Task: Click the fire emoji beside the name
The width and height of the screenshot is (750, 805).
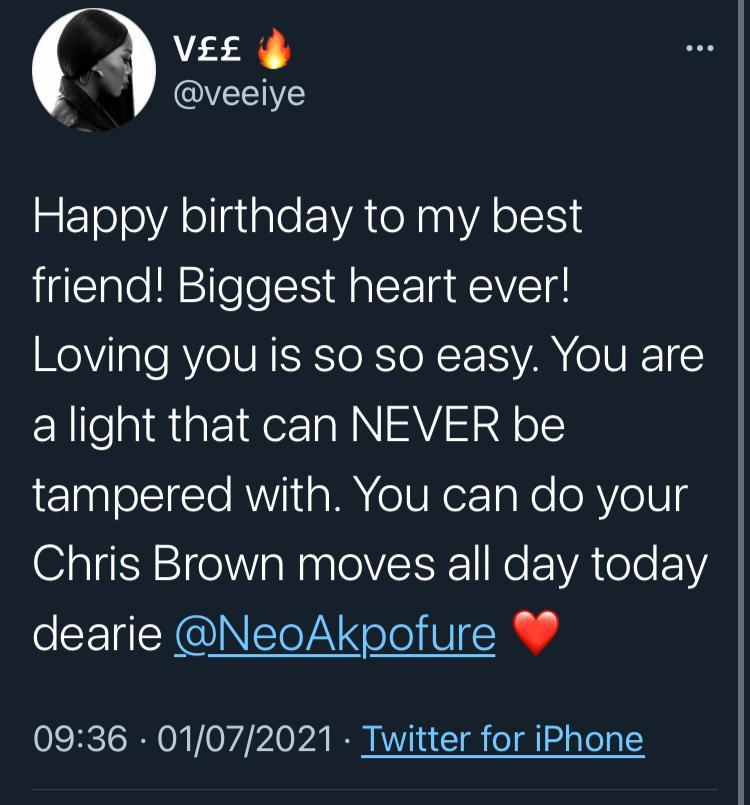Action: click(274, 50)
